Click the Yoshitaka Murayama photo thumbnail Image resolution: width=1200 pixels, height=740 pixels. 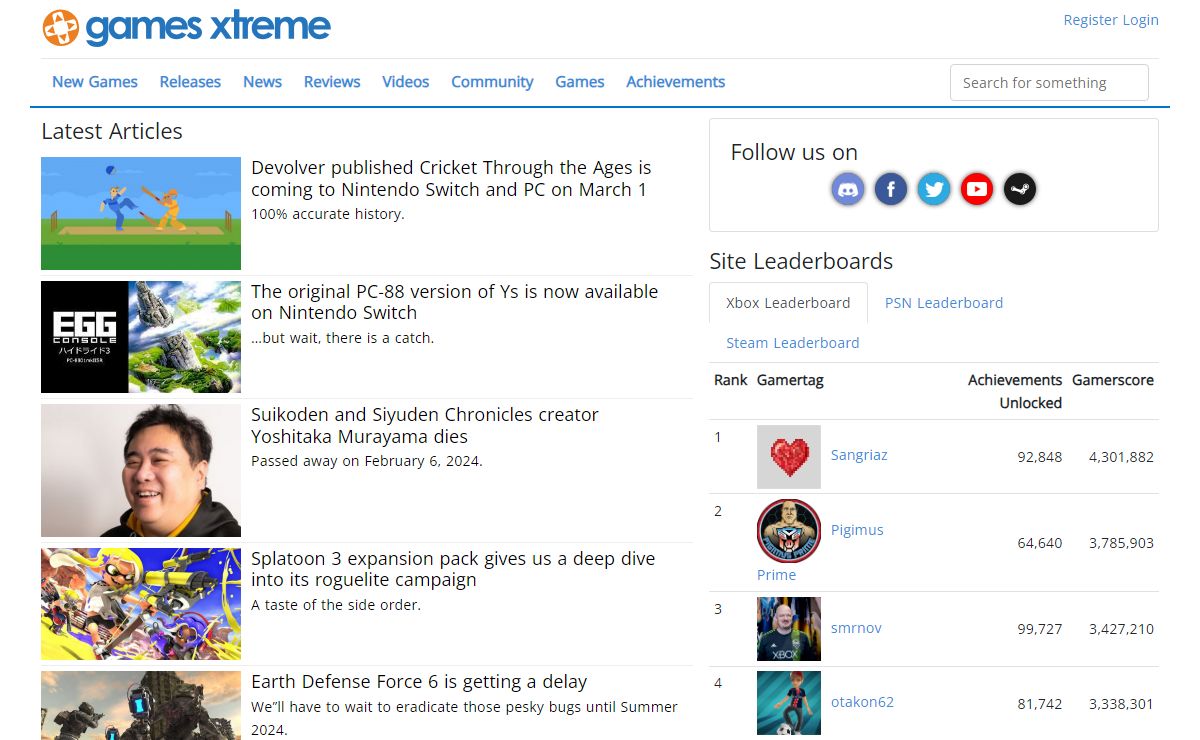click(141, 471)
